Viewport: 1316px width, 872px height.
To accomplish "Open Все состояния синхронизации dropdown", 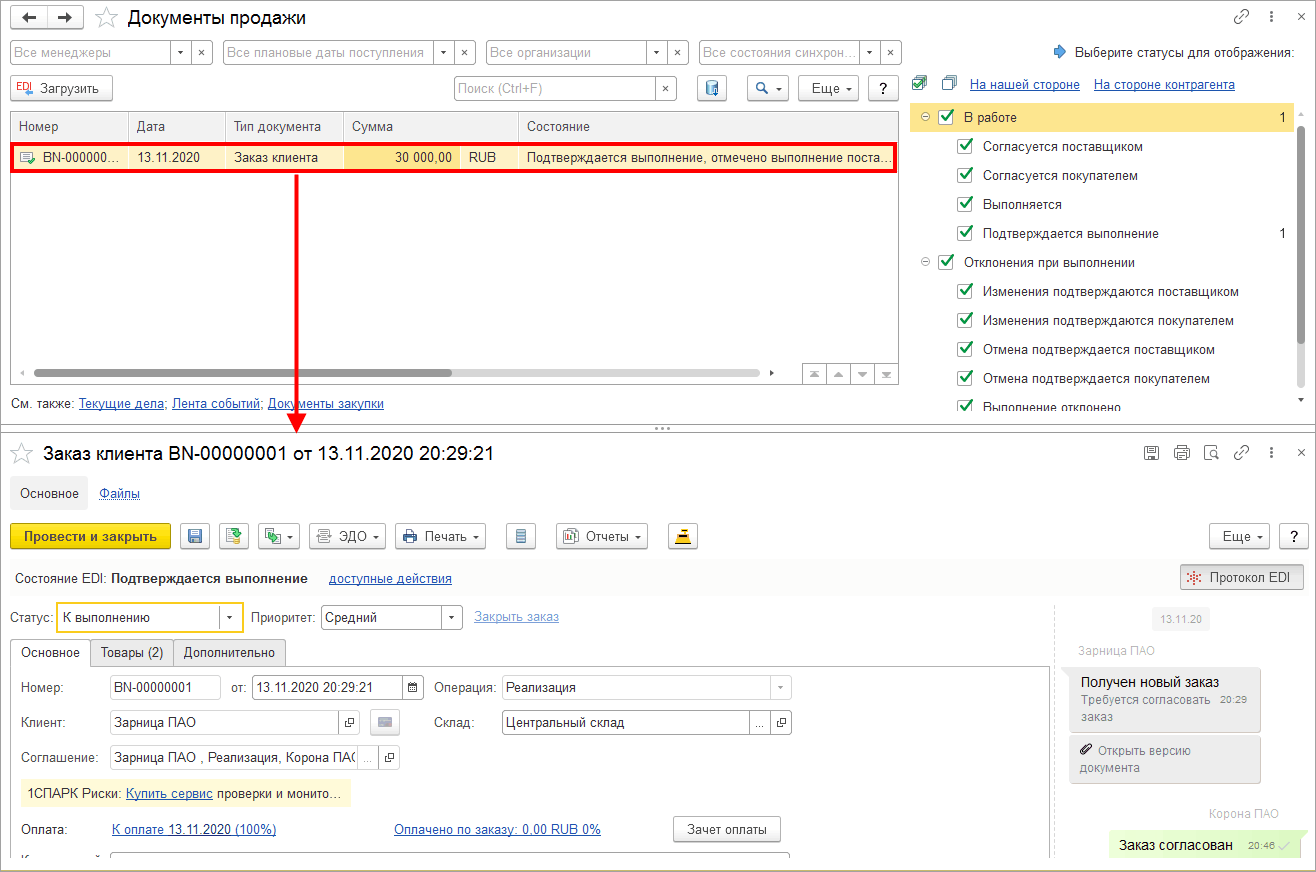I will (871, 52).
